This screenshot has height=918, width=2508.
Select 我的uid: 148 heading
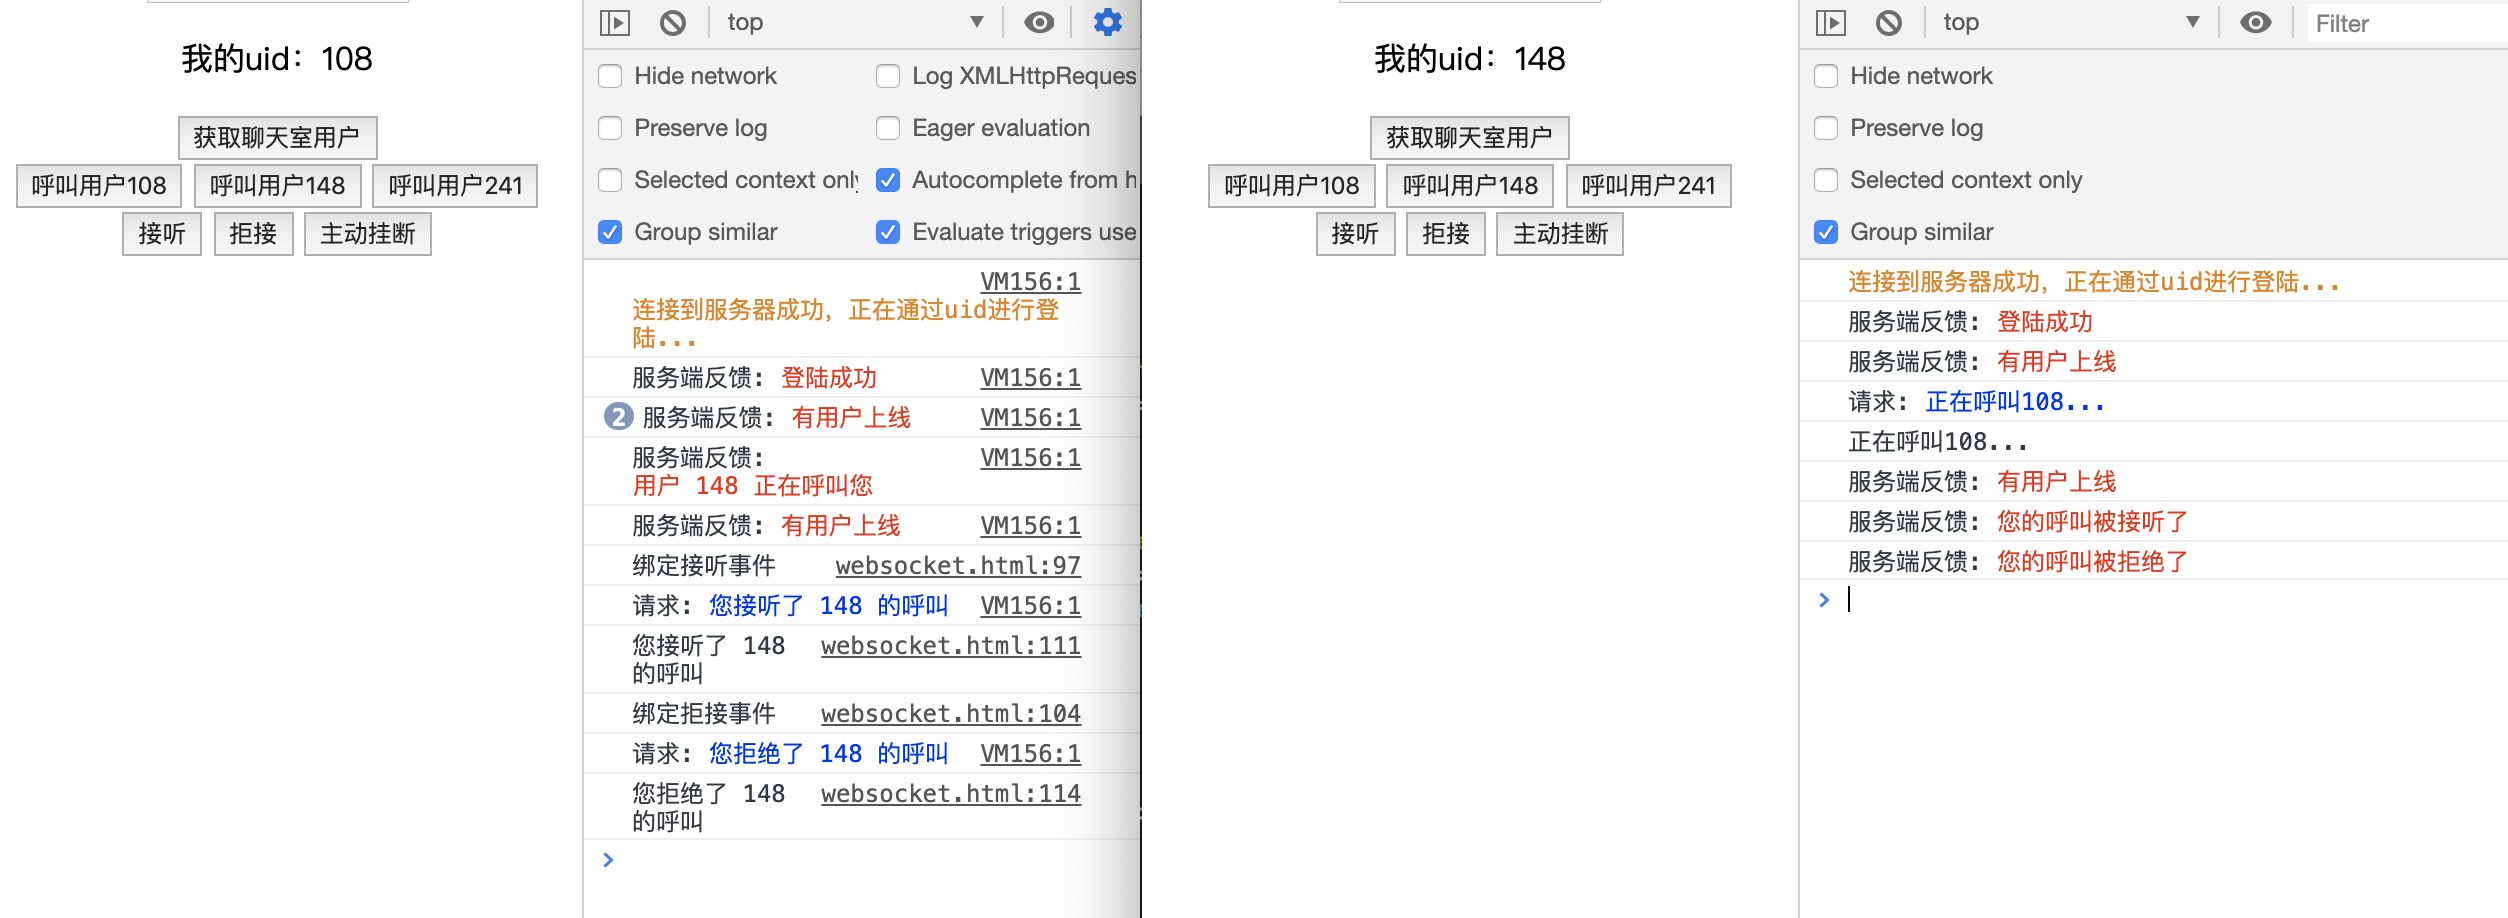[1470, 59]
